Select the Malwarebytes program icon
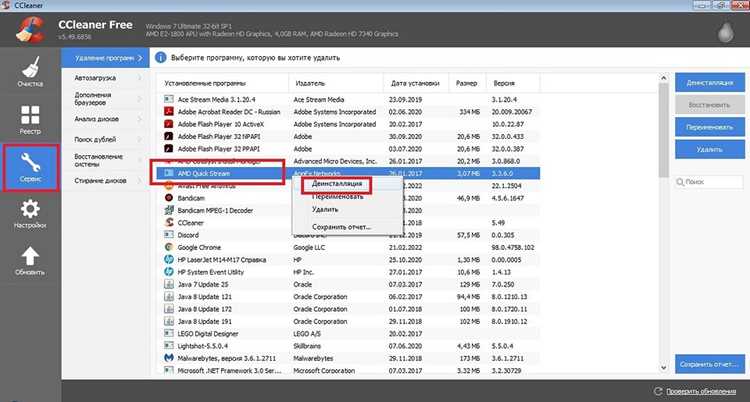Screen dimensions: 750x402 click(168, 358)
